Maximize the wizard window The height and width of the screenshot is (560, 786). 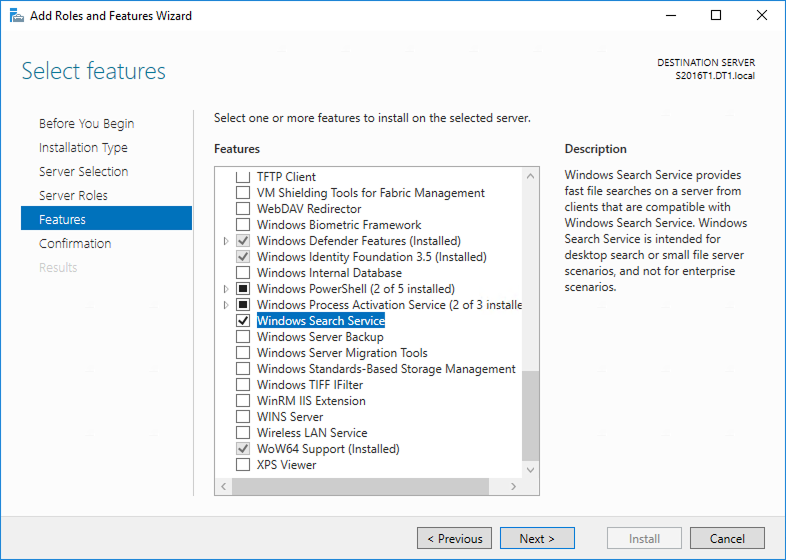[x=716, y=16]
